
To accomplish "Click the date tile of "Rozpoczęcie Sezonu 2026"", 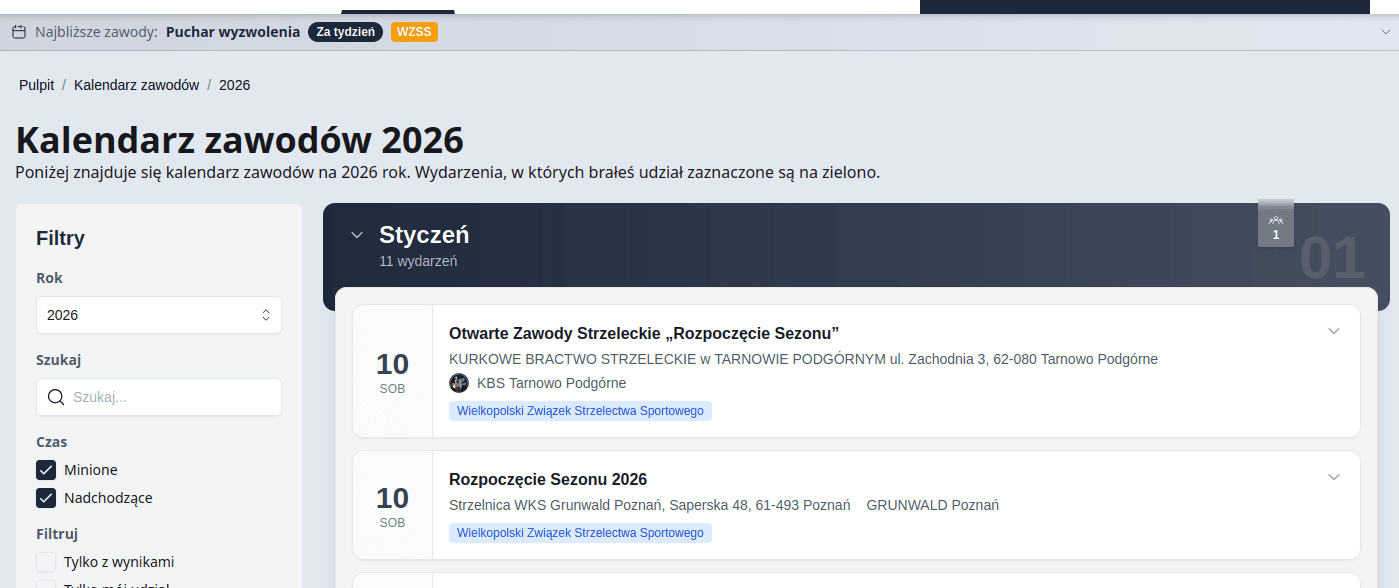I will tap(392, 505).
